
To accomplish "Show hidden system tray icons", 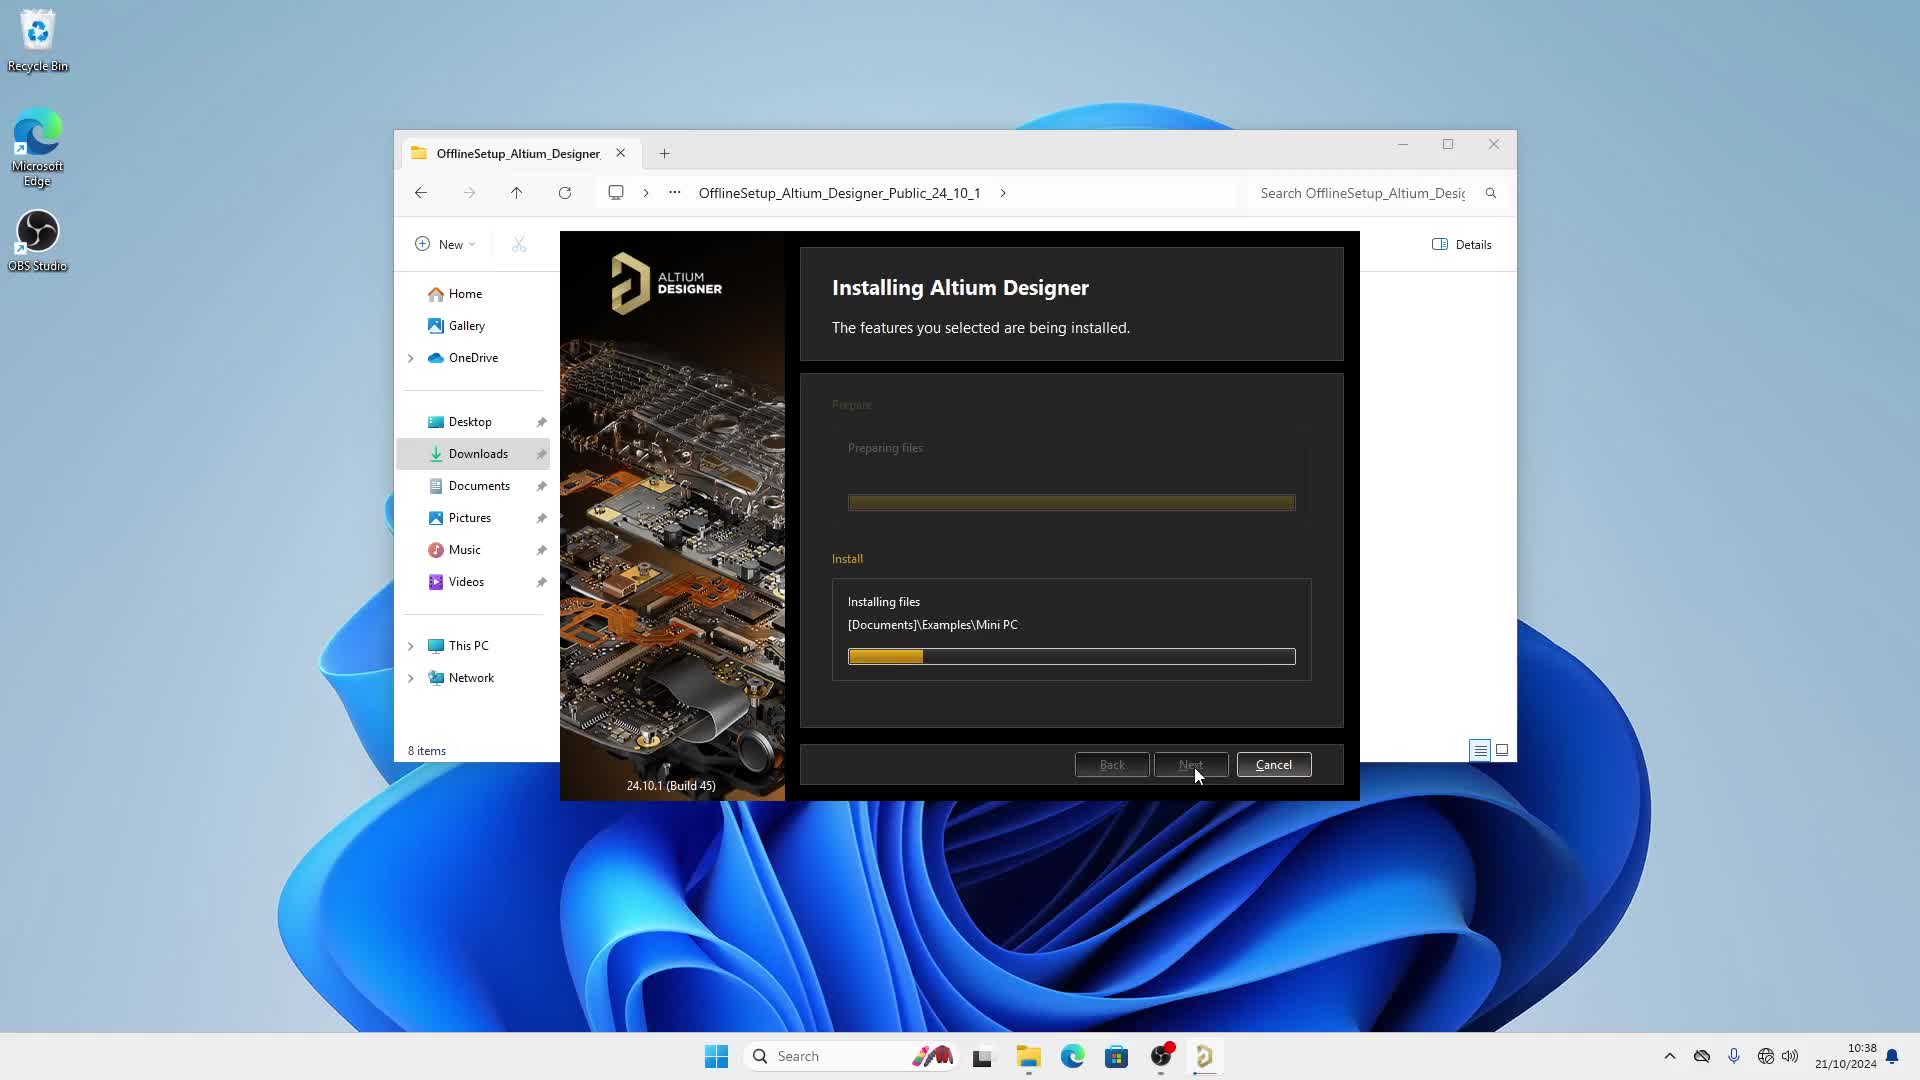I will pos(1669,1056).
